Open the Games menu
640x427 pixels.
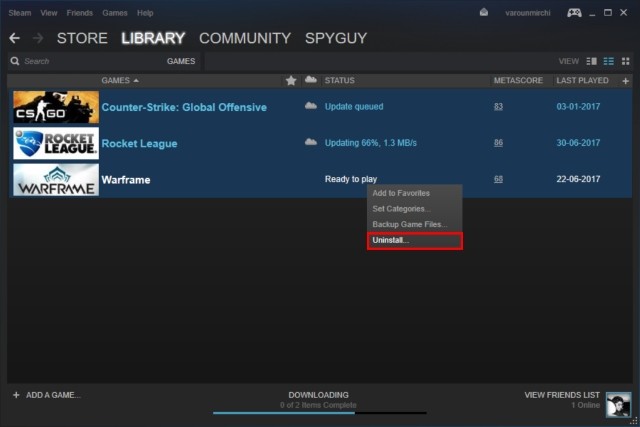115,13
